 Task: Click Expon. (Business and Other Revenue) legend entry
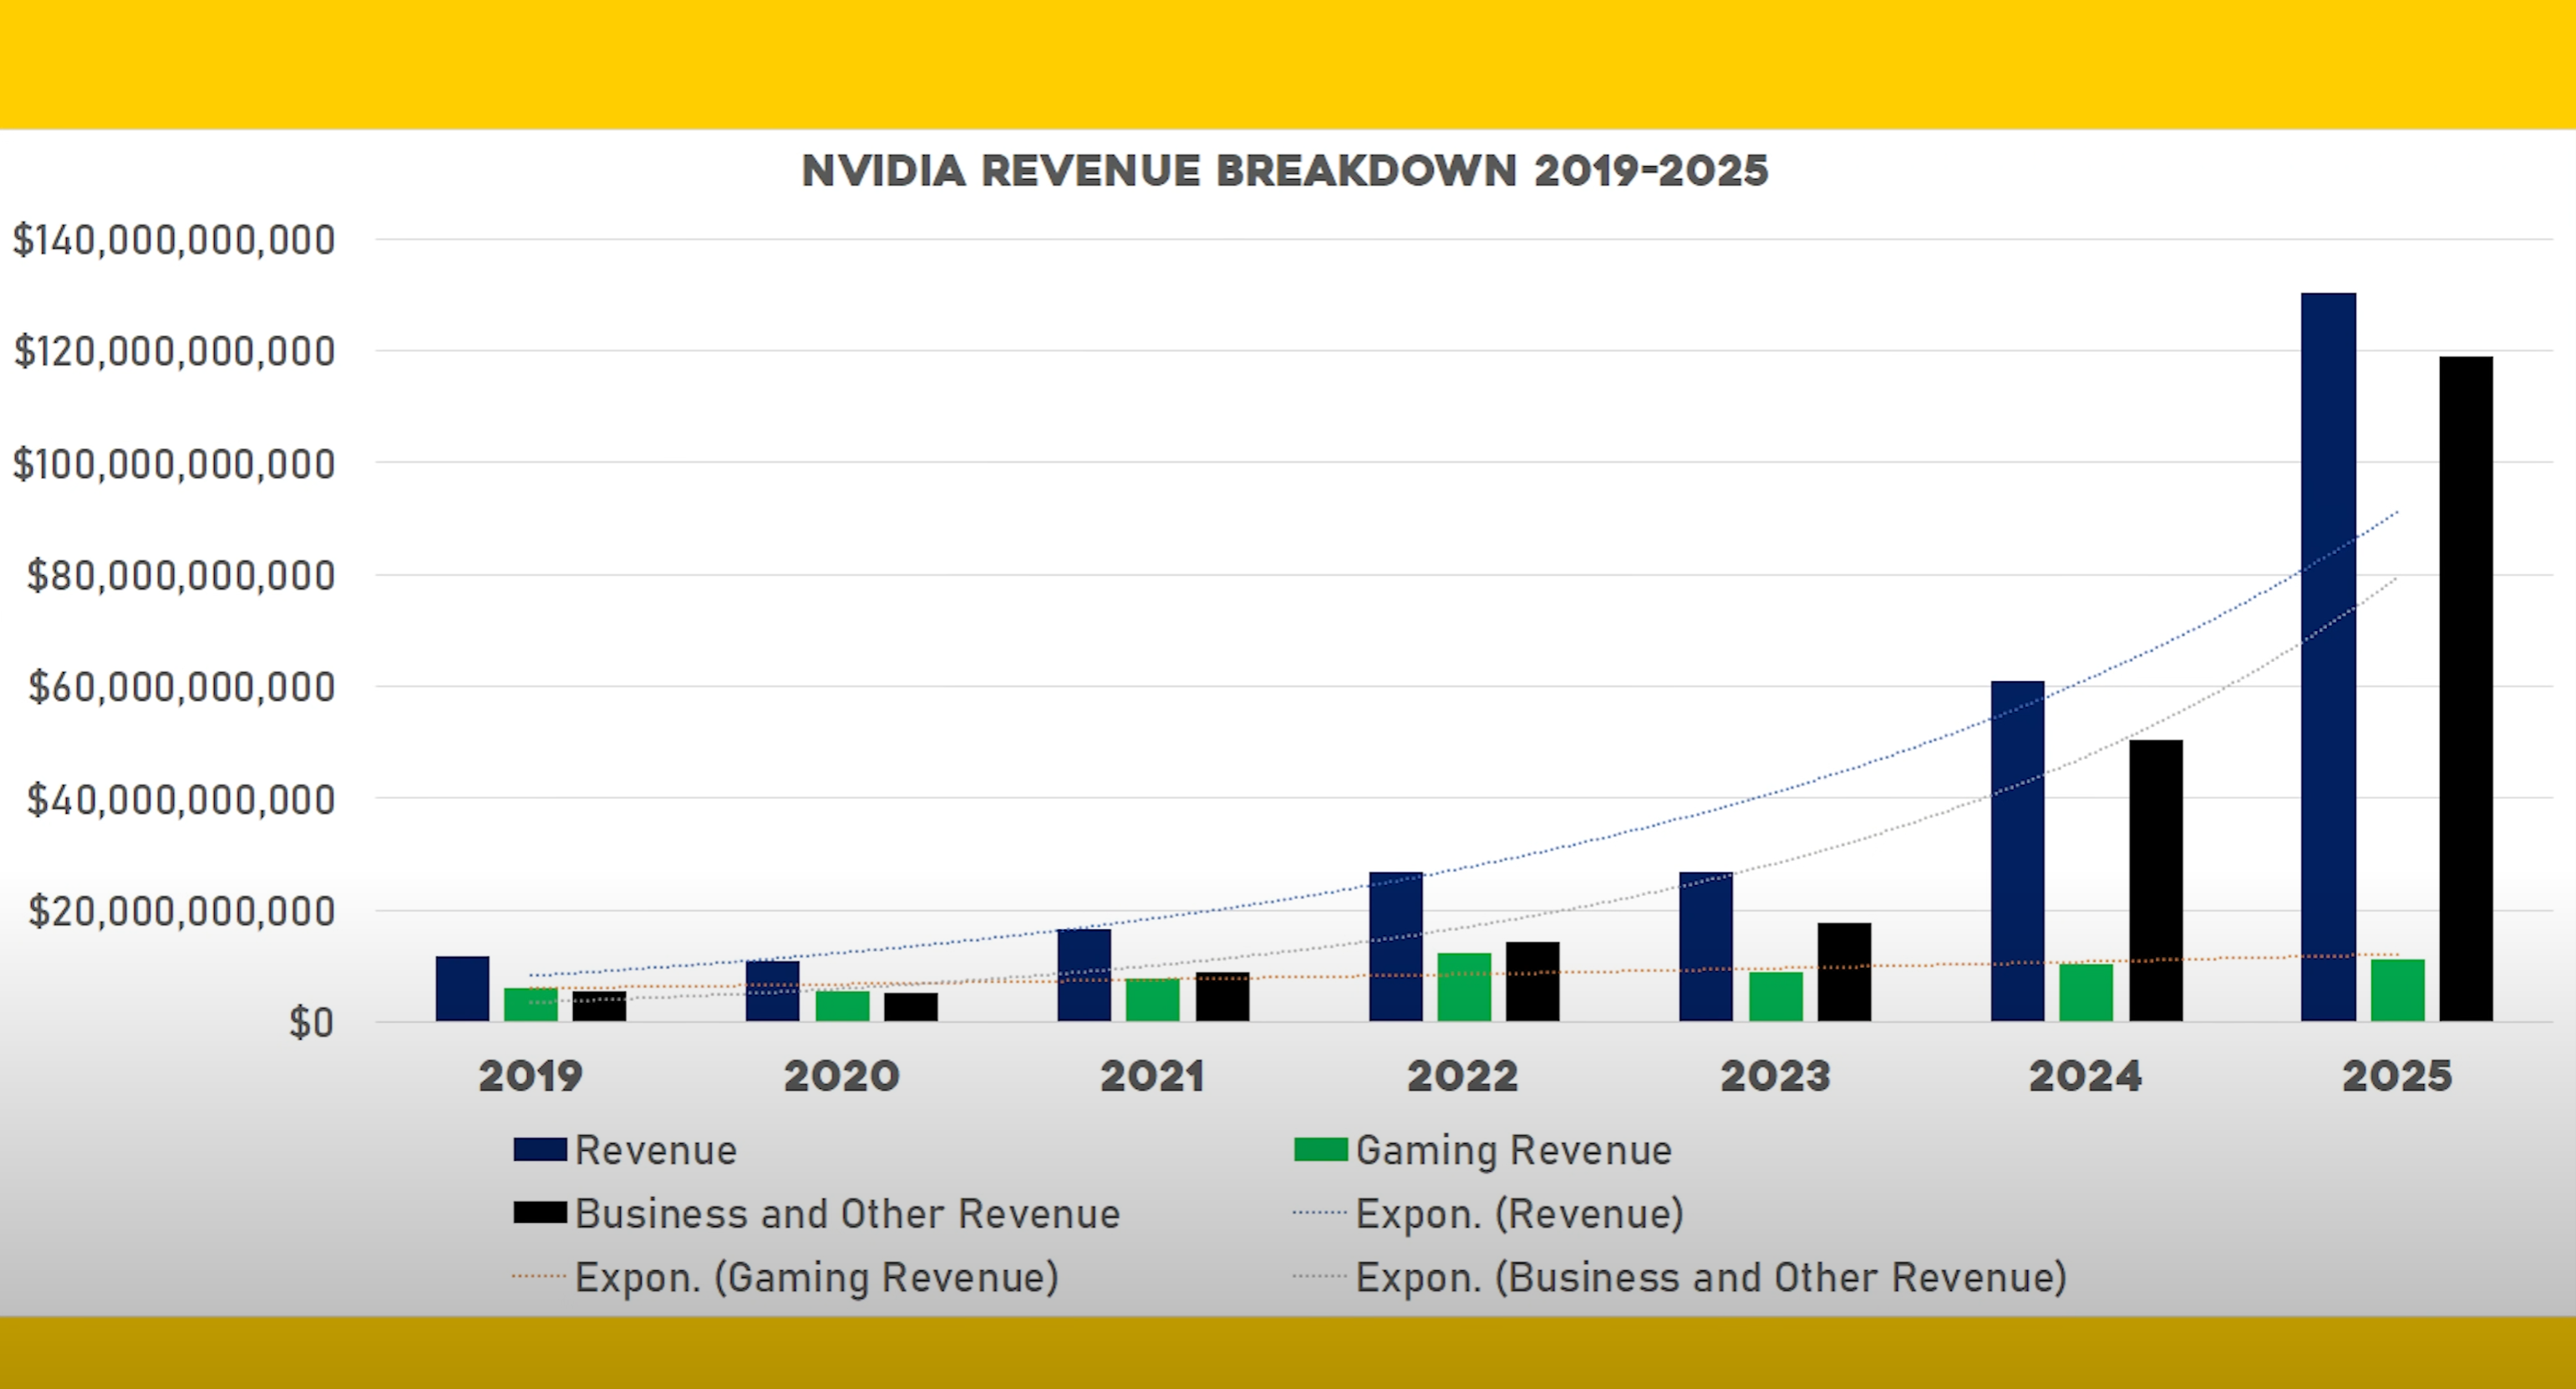click(x=1680, y=1278)
